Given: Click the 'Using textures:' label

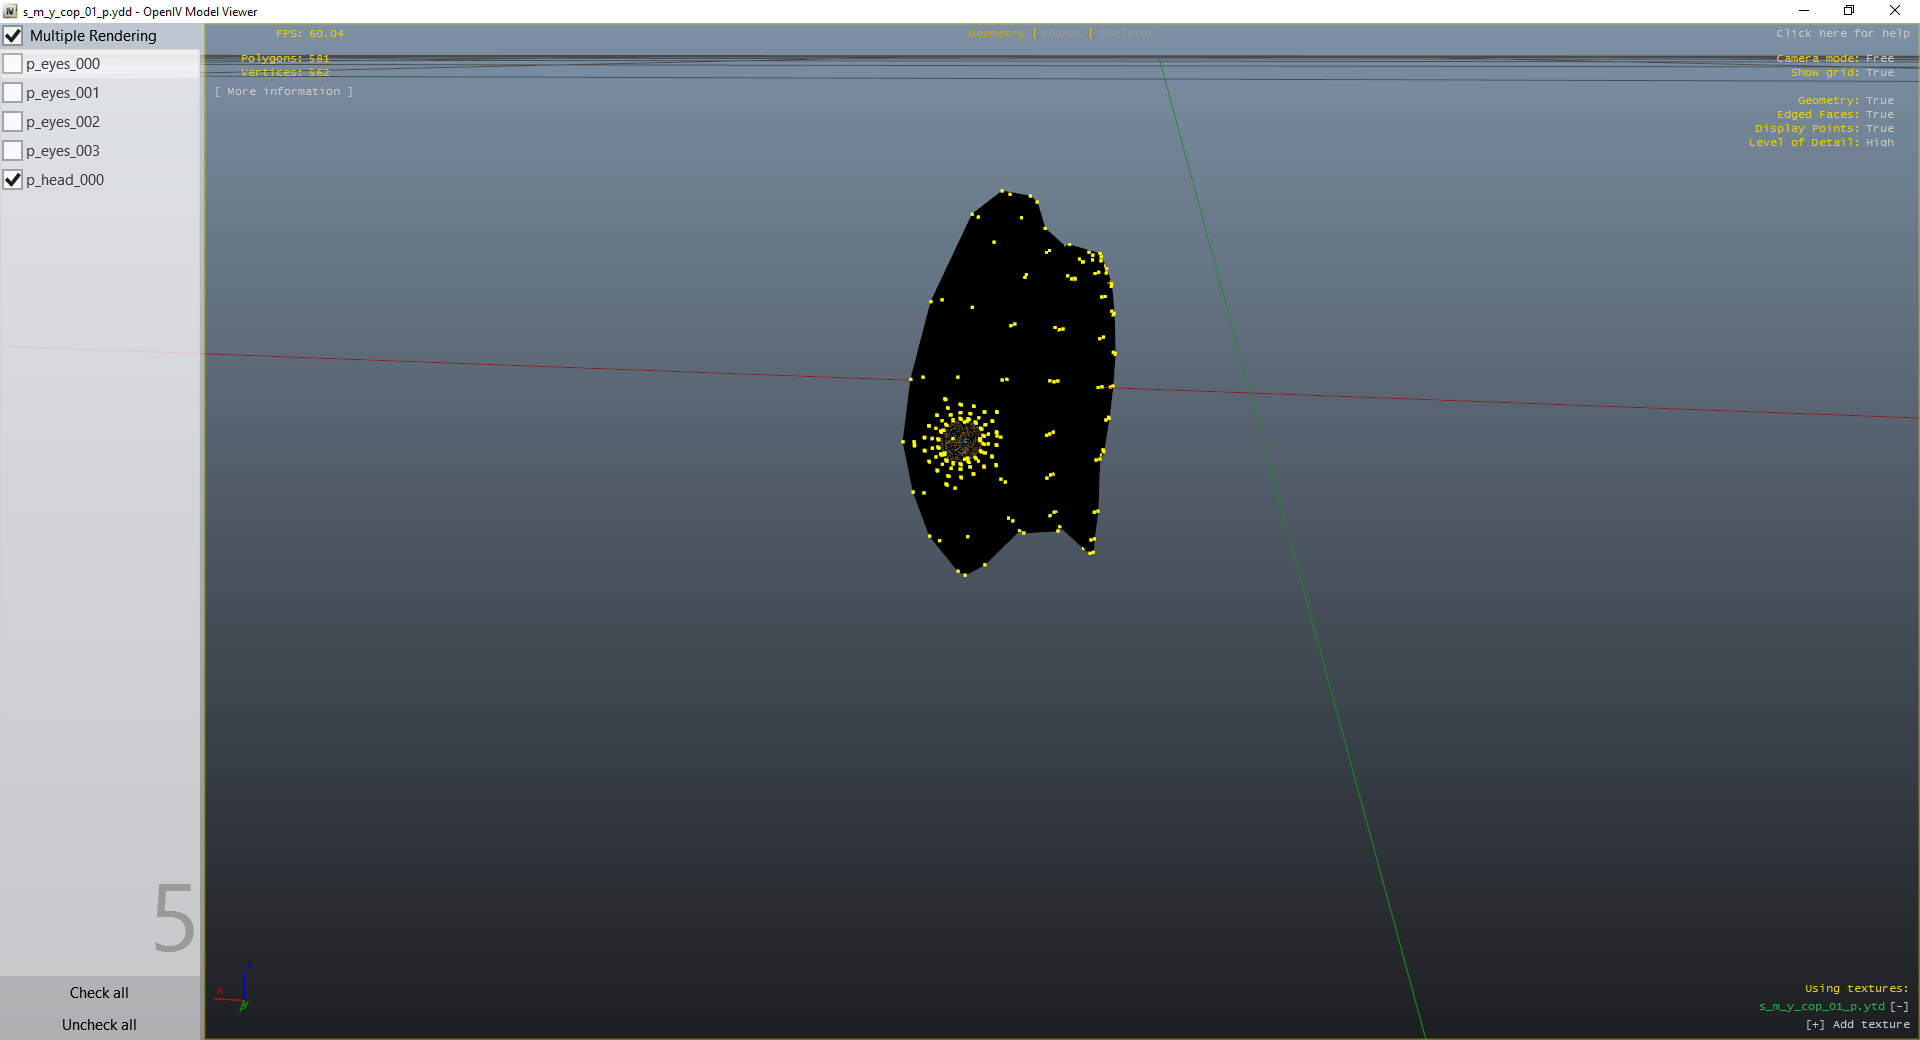Looking at the screenshot, I should pos(1857,989).
